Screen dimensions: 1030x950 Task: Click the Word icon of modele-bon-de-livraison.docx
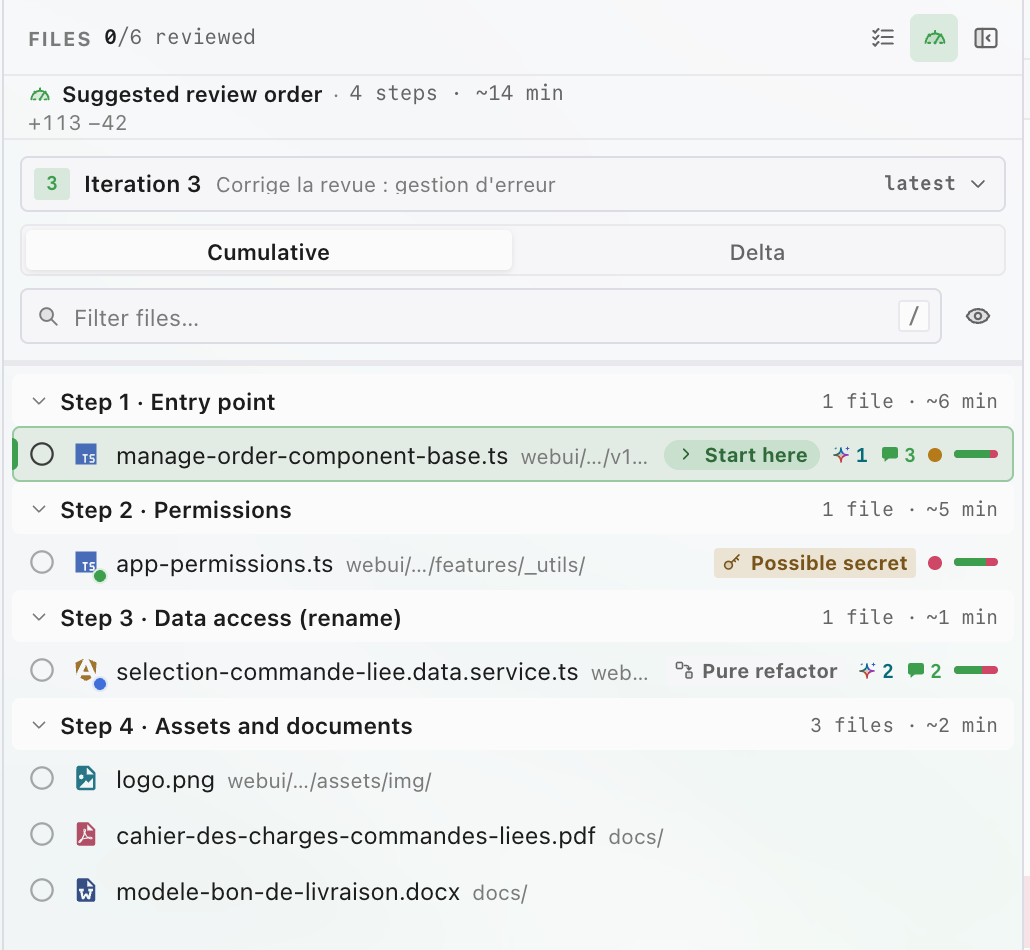coord(86,890)
